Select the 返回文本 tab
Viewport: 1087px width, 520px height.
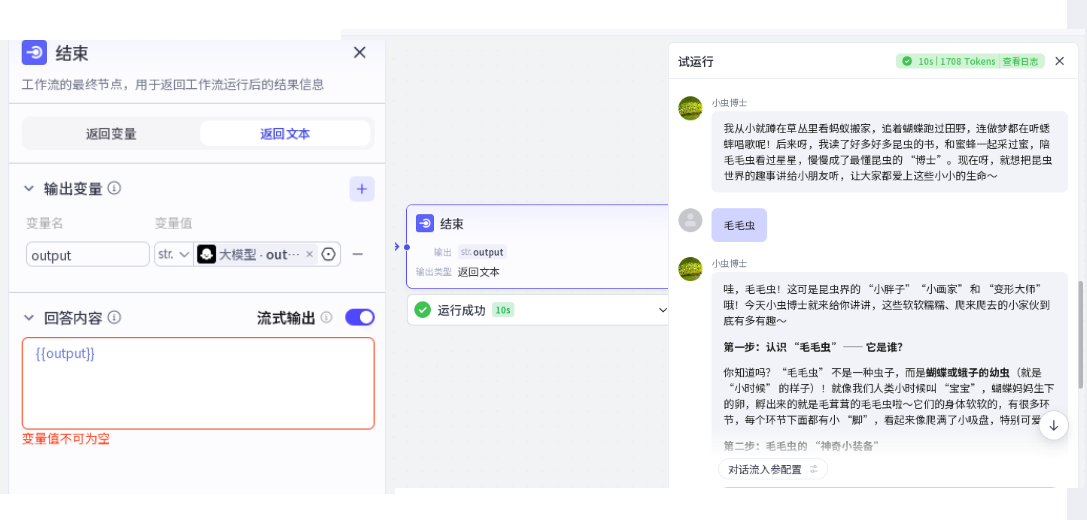[x=285, y=134]
